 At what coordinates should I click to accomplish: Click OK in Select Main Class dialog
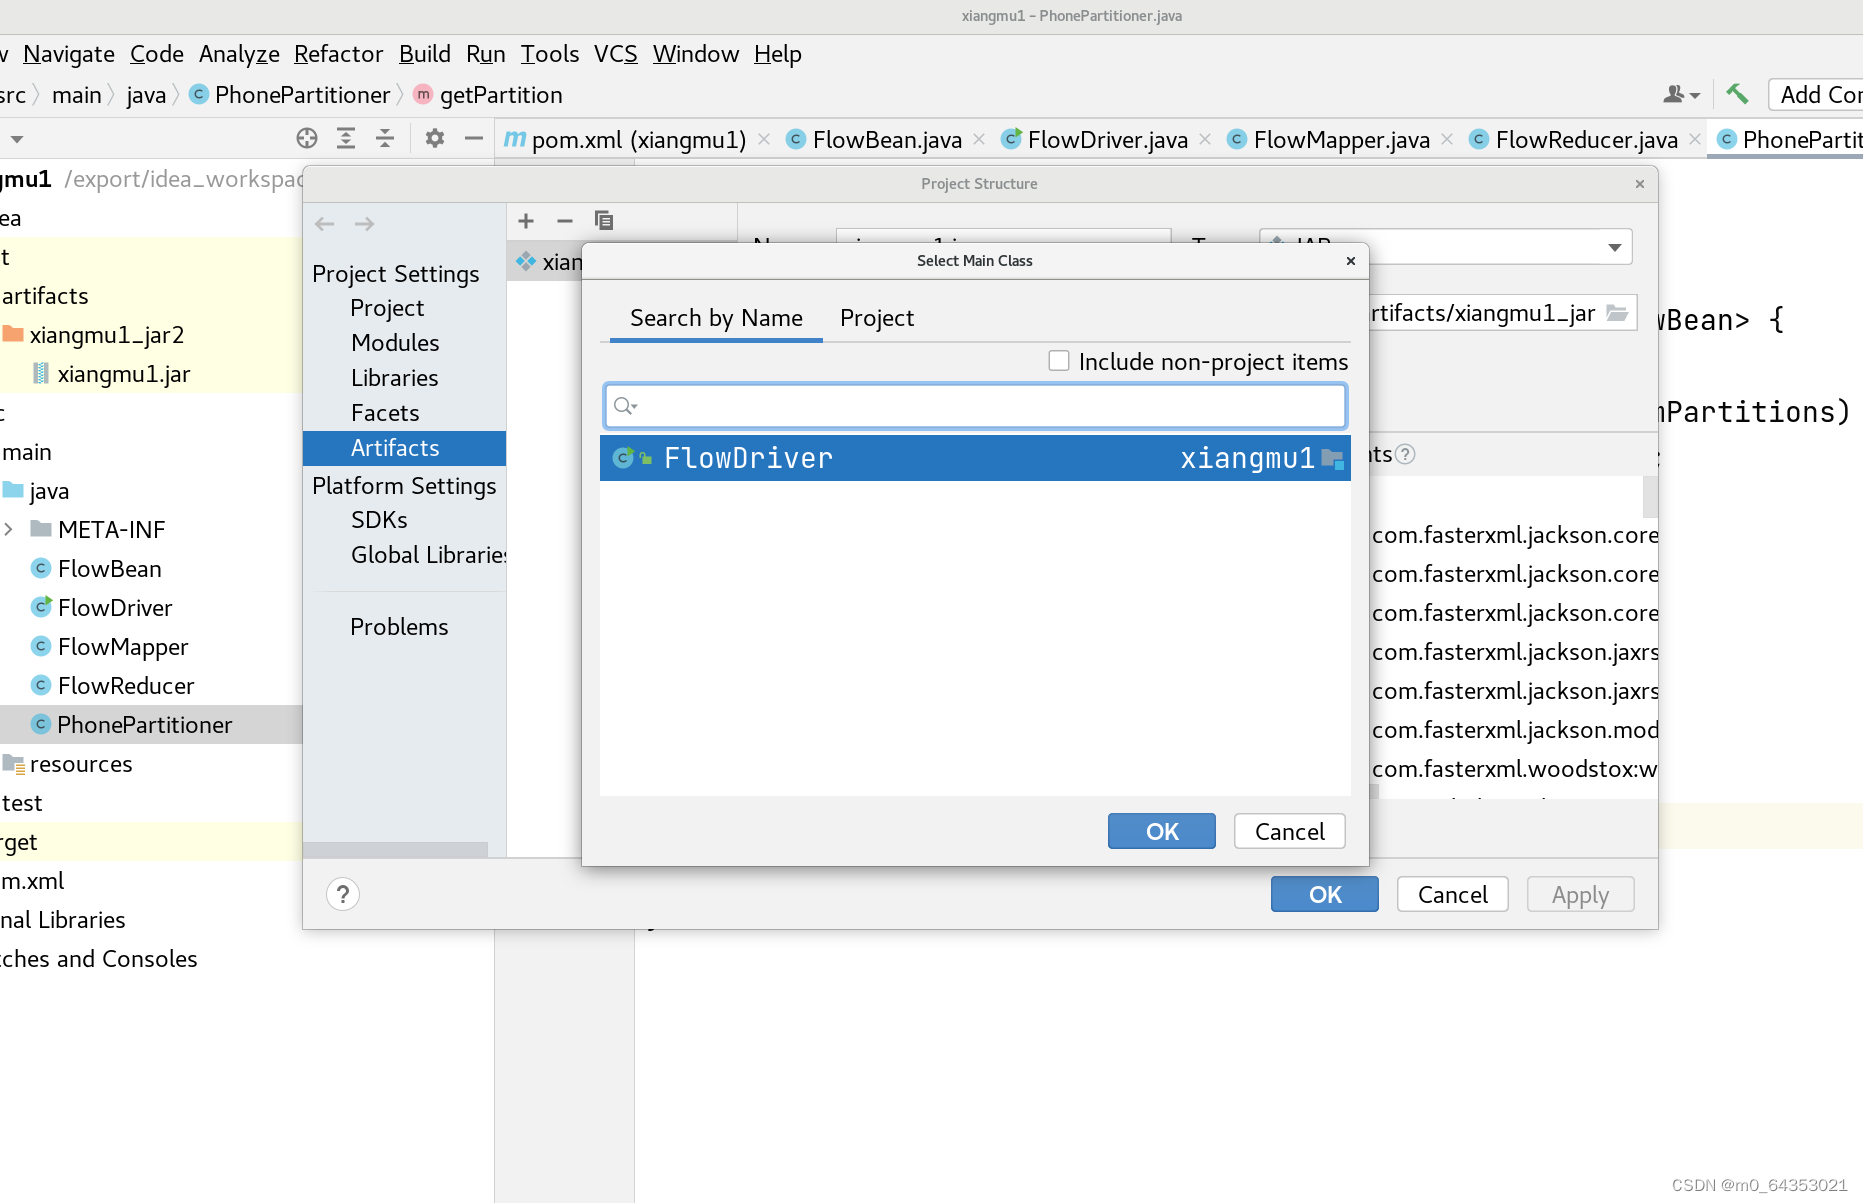(1162, 831)
